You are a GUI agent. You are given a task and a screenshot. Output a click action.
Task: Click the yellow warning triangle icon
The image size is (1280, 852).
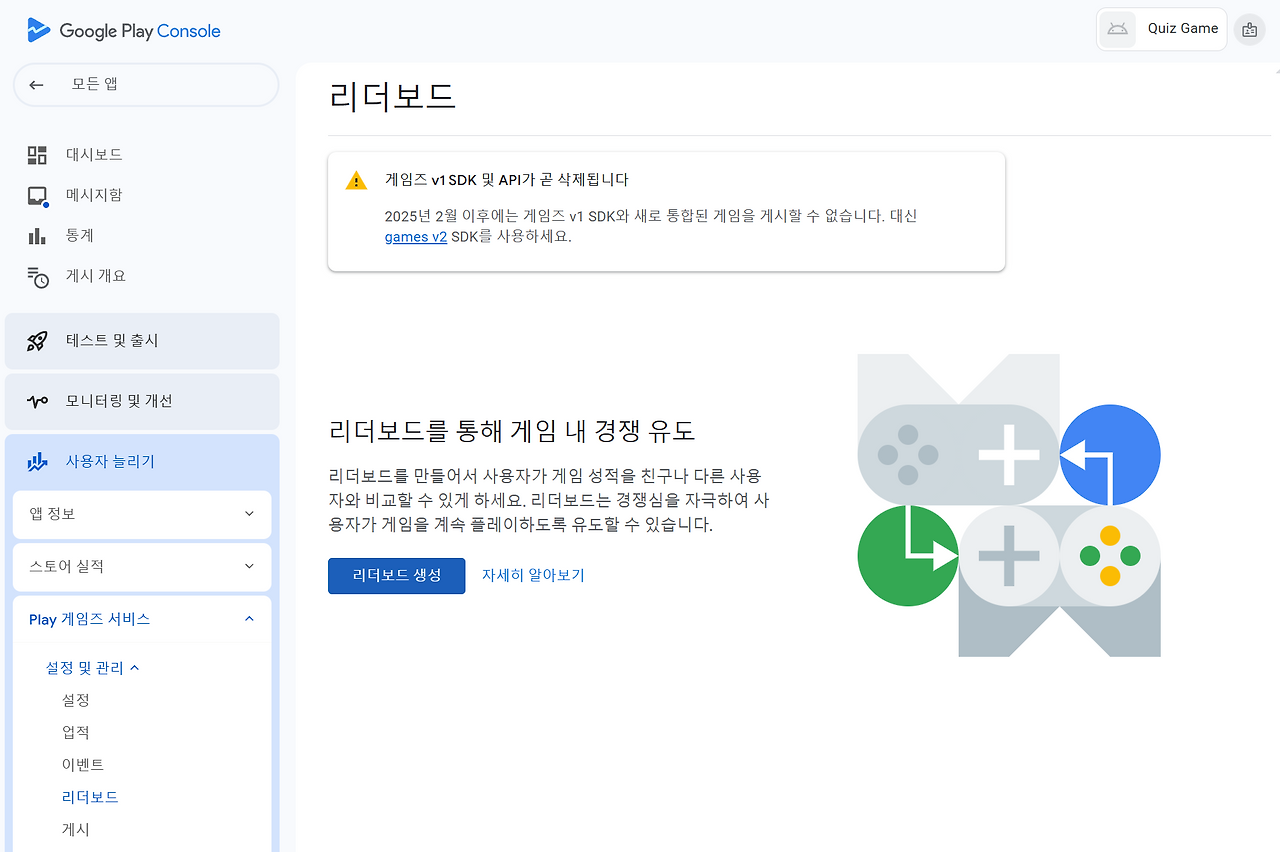pyautogui.click(x=357, y=181)
